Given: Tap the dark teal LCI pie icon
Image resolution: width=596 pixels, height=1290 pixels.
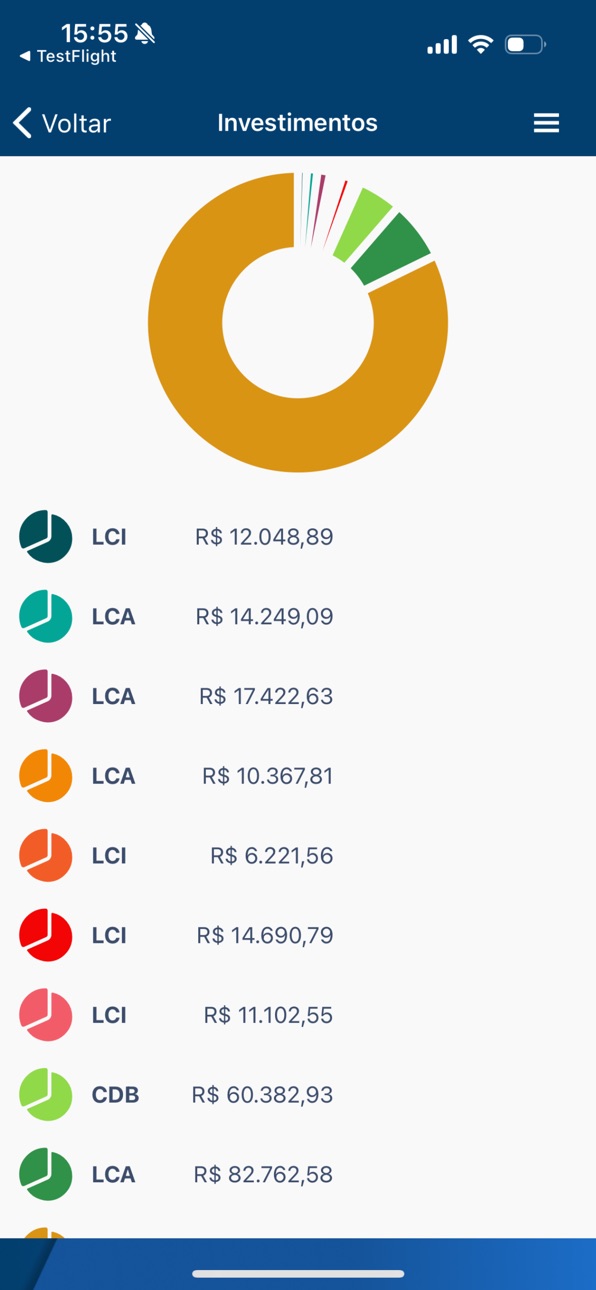Looking at the screenshot, I should [x=46, y=537].
